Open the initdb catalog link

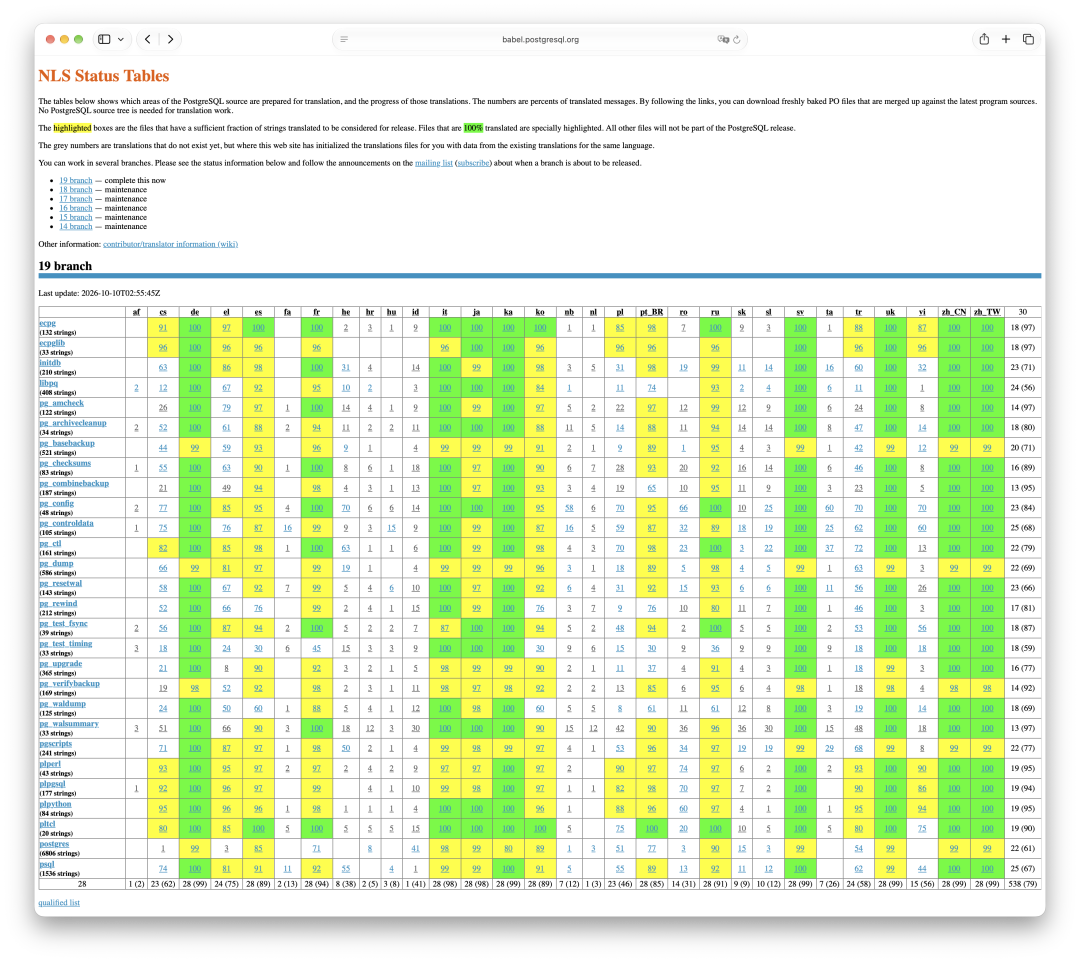click(x=50, y=362)
